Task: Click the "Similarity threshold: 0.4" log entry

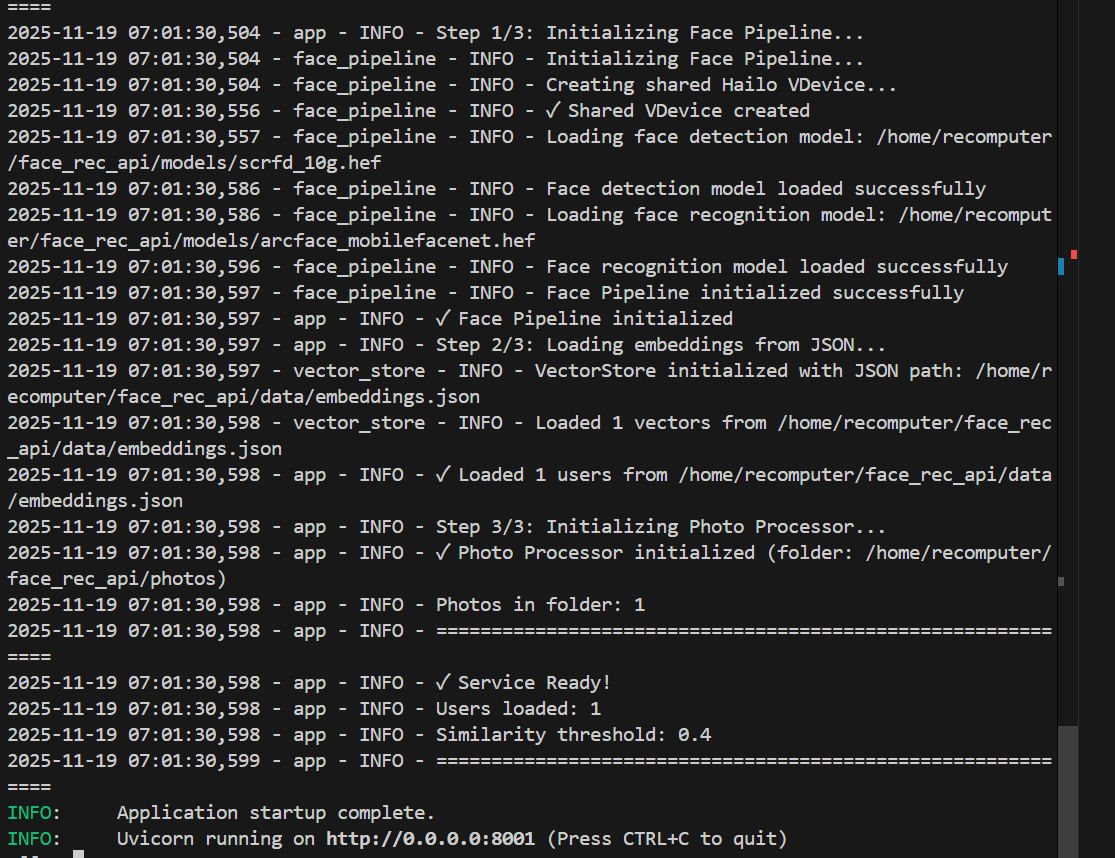Action: [573, 734]
